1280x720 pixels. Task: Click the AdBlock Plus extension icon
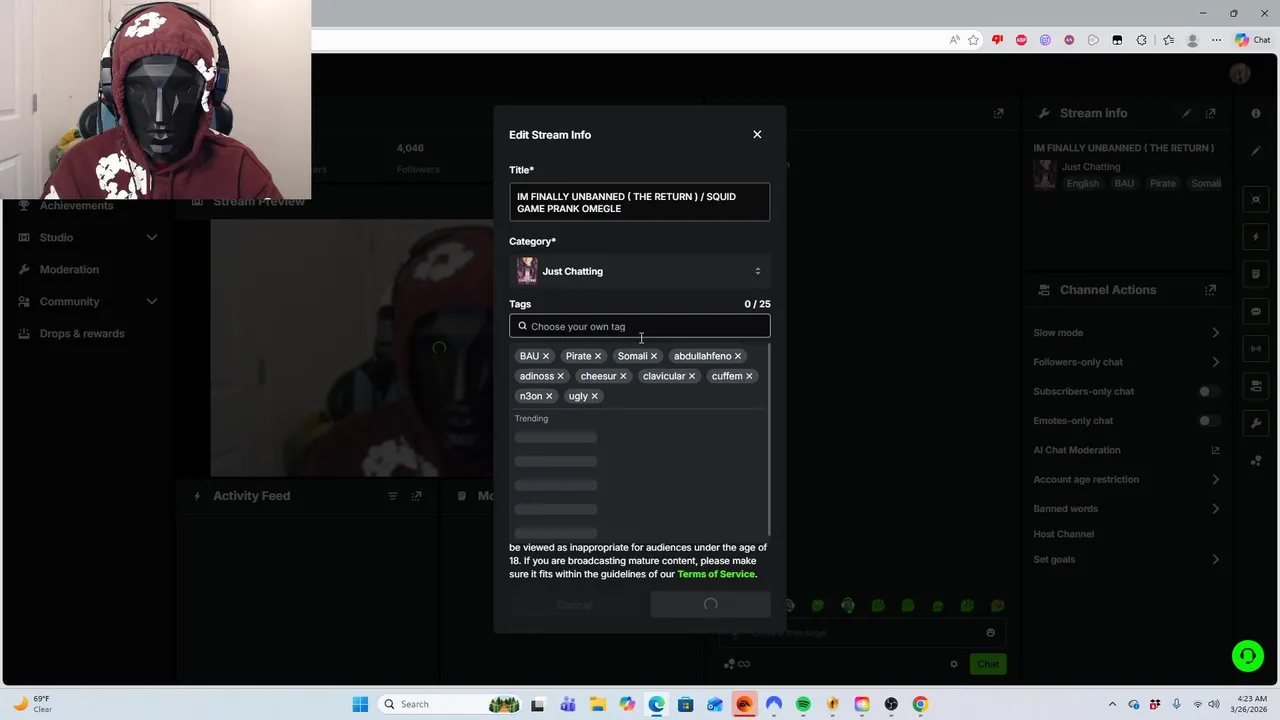(1021, 40)
